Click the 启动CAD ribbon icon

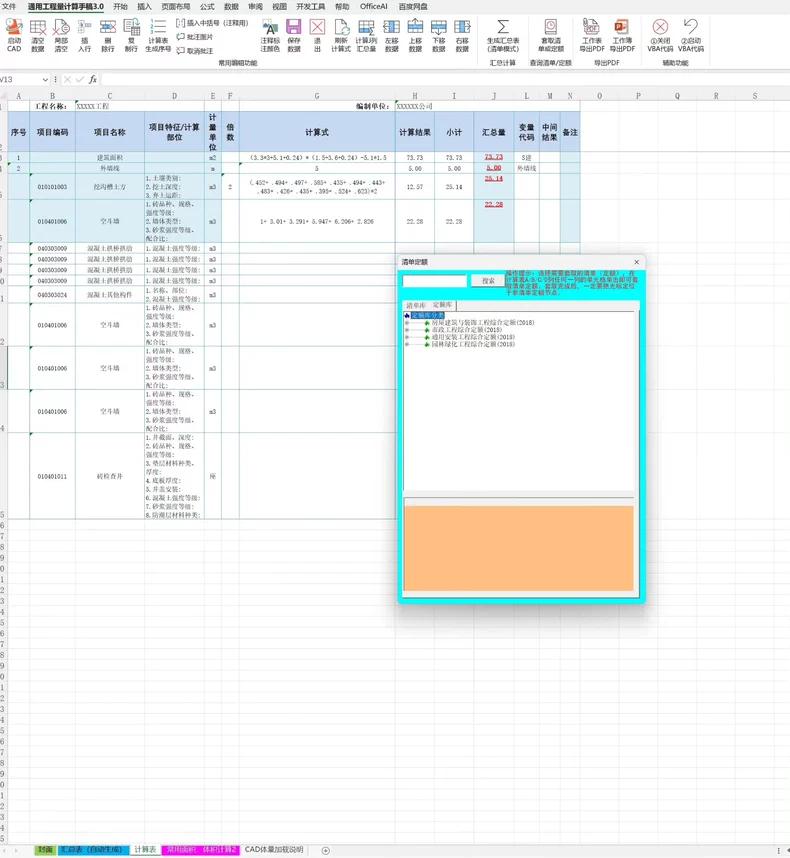[14, 34]
